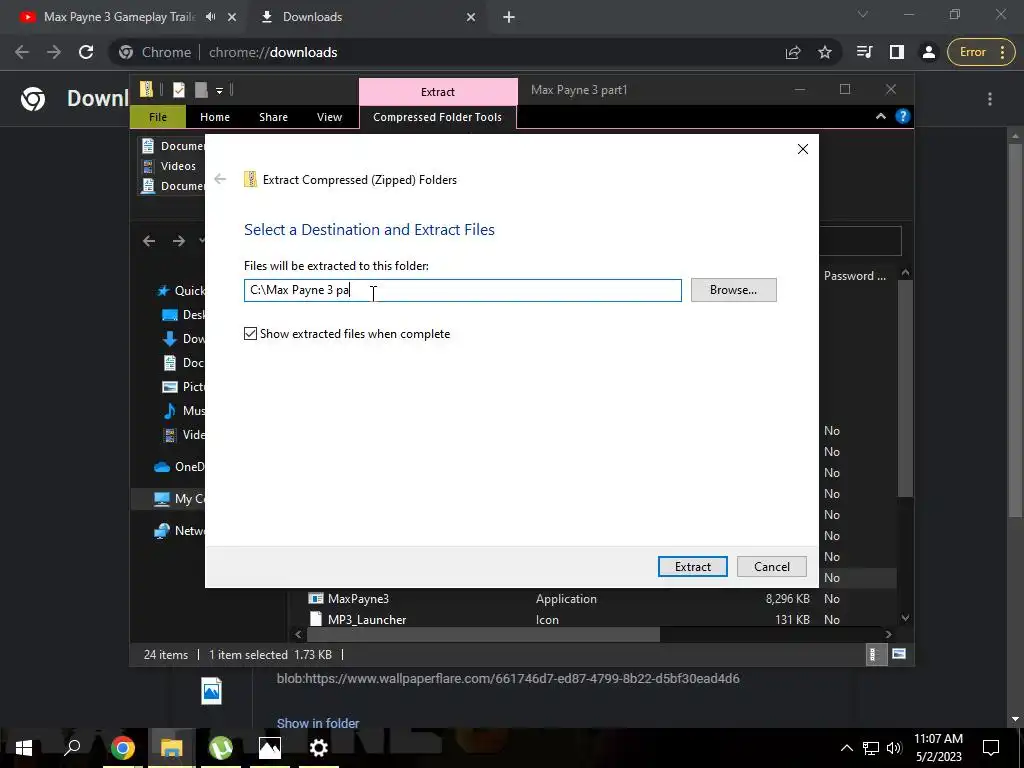Screen dimensions: 1024x768
Task: Click the pink Extract contextual tab
Action: coord(438,91)
